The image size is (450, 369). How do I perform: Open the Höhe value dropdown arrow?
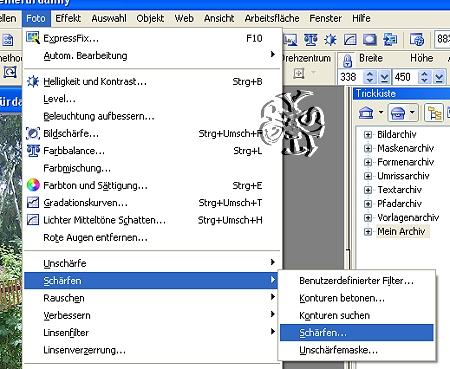point(439,77)
